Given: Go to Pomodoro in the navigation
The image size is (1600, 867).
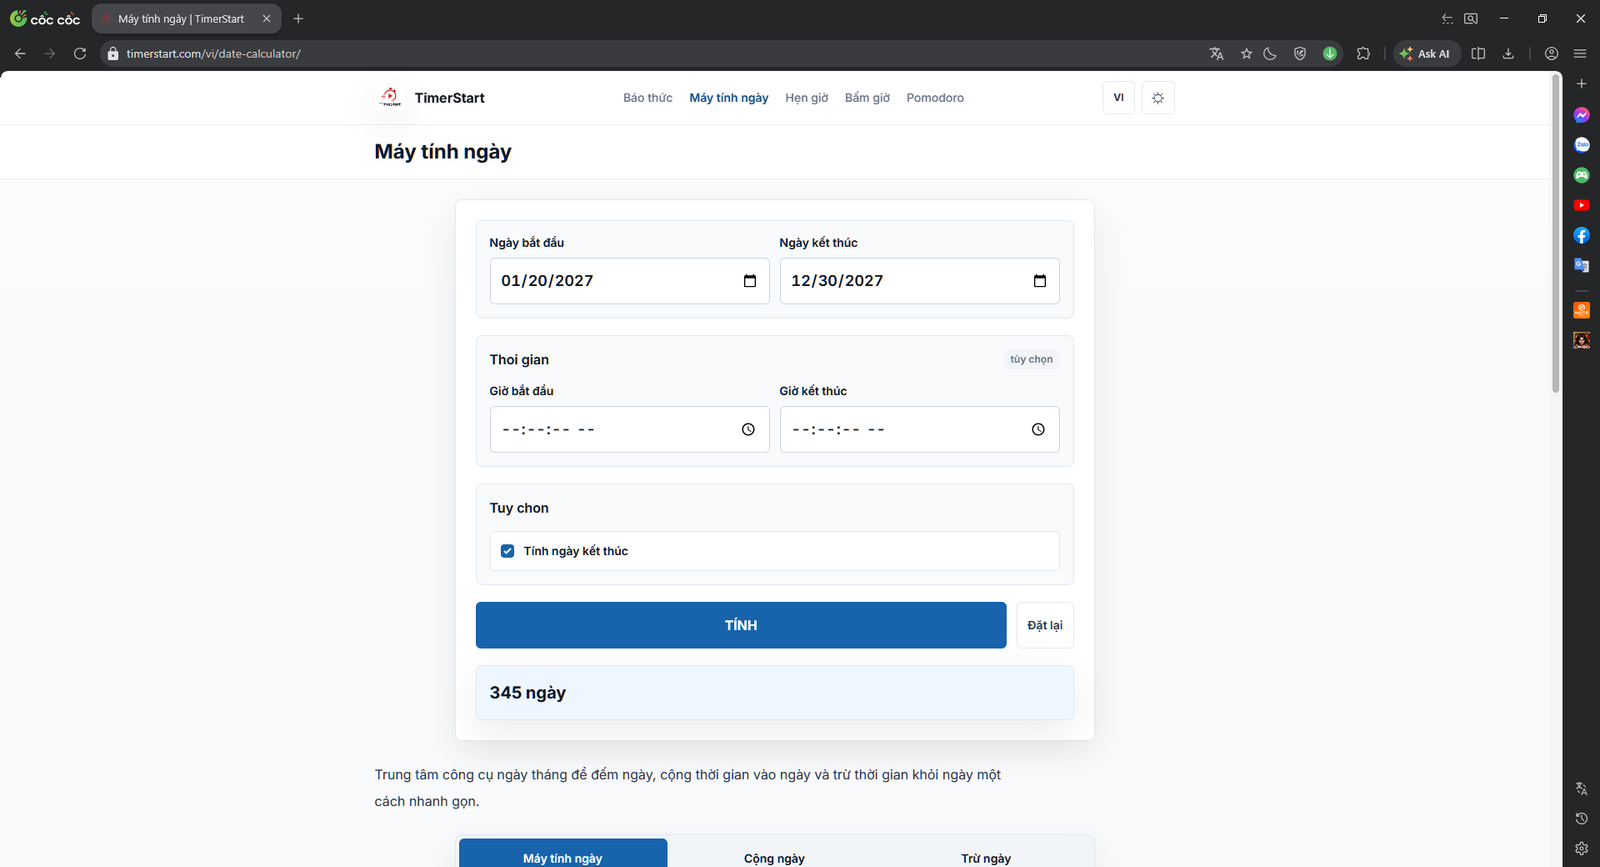Looking at the screenshot, I should coord(935,98).
